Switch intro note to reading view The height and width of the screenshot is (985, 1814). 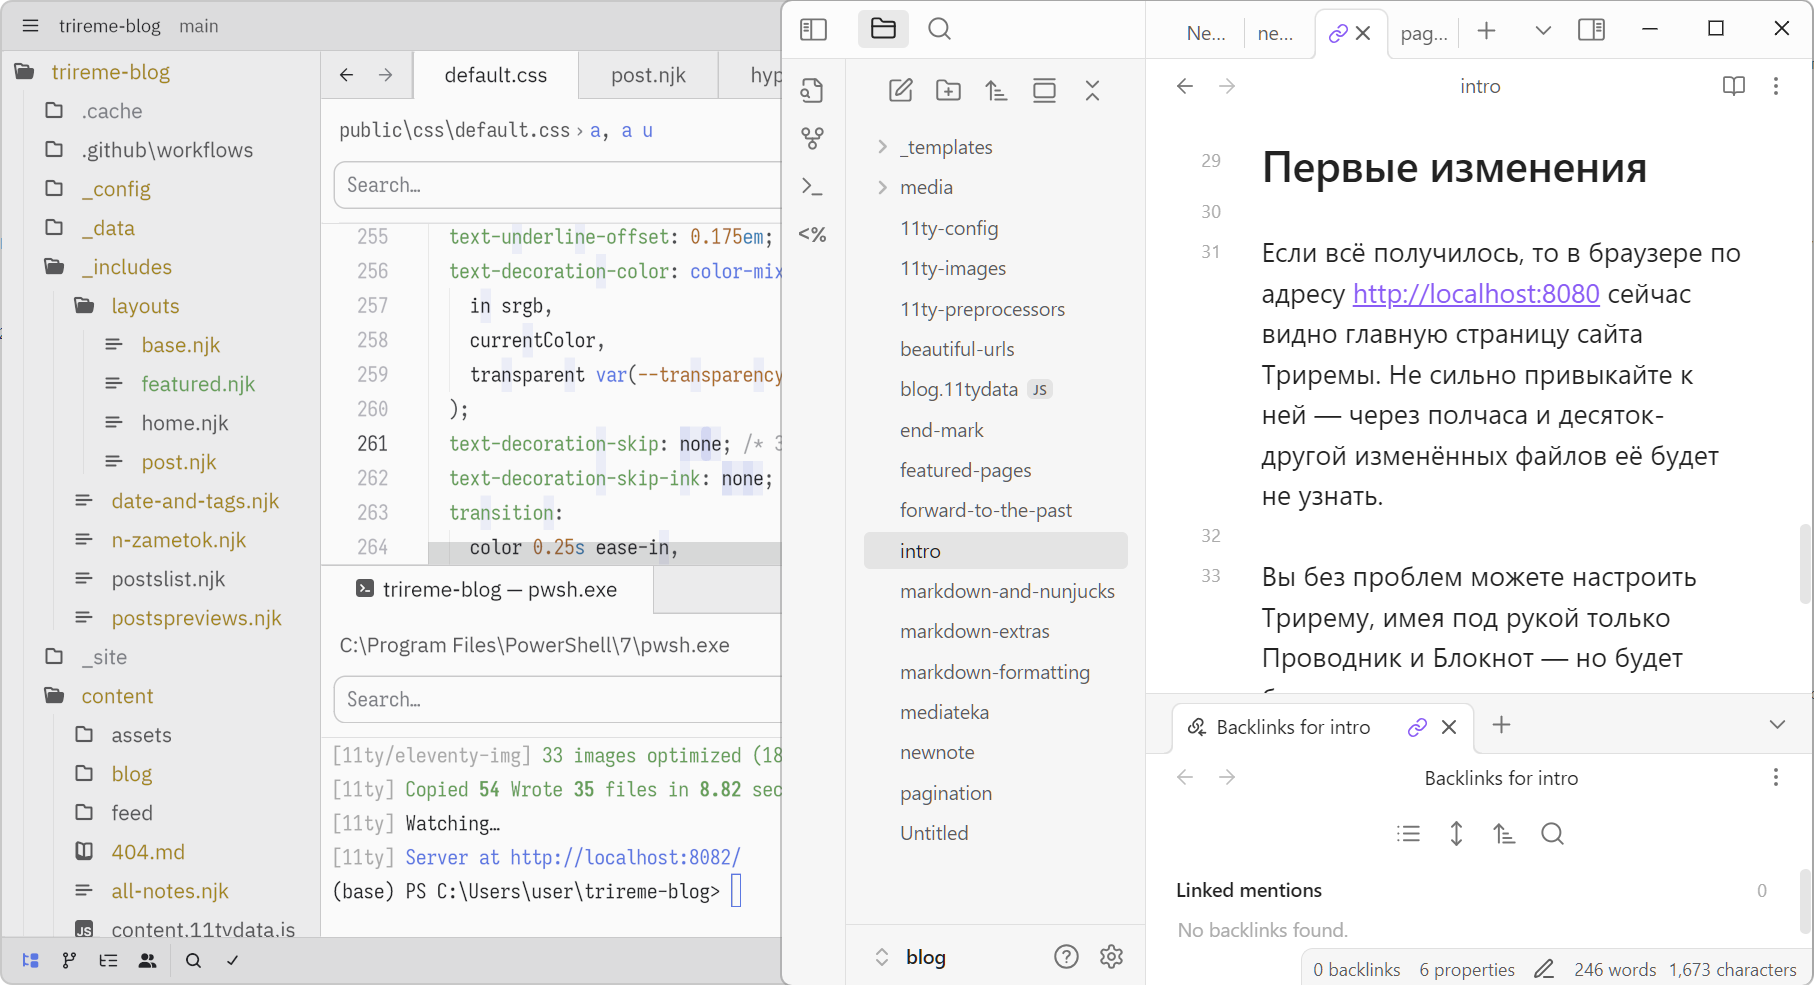(1733, 86)
